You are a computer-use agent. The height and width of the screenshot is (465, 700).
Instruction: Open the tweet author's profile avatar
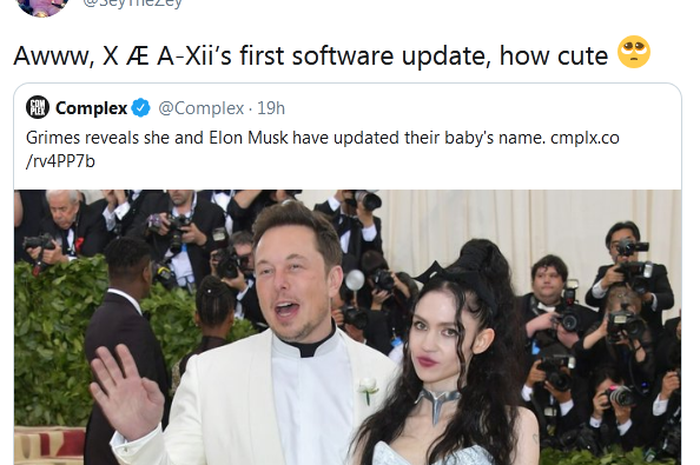pos(42,5)
